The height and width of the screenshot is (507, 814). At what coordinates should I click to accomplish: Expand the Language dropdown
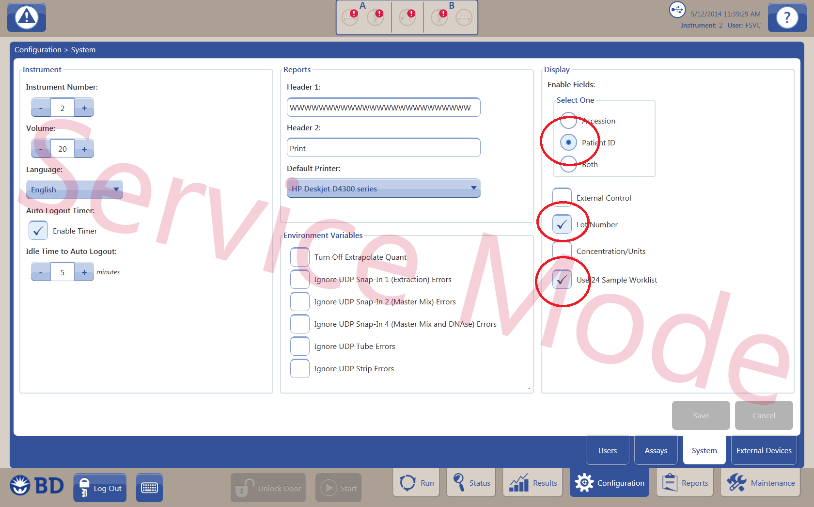[75, 189]
